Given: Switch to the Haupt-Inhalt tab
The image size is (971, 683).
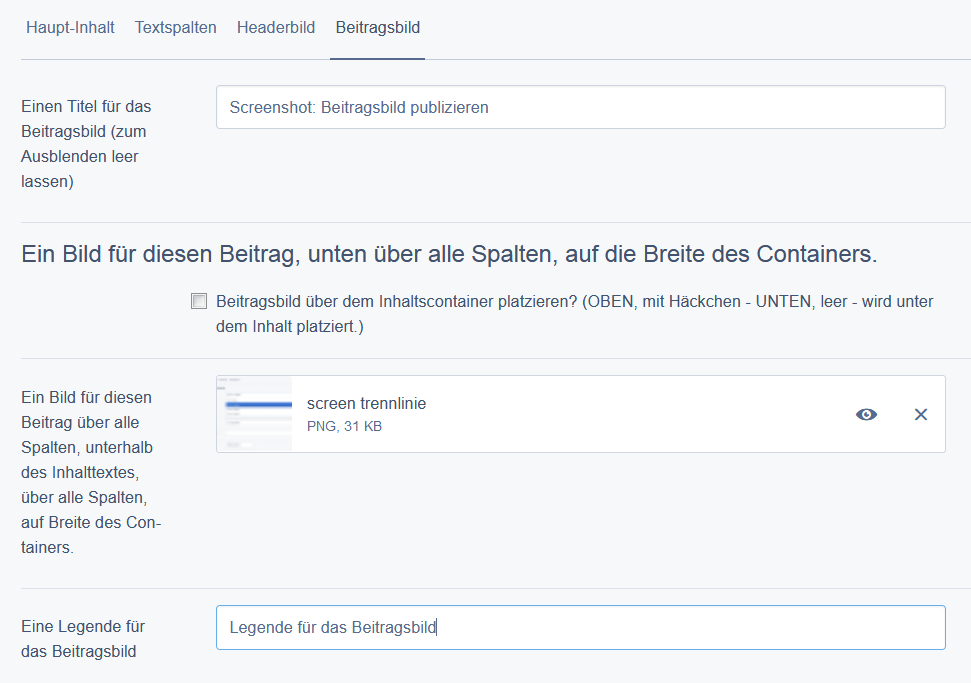Looking at the screenshot, I should (x=70, y=27).
